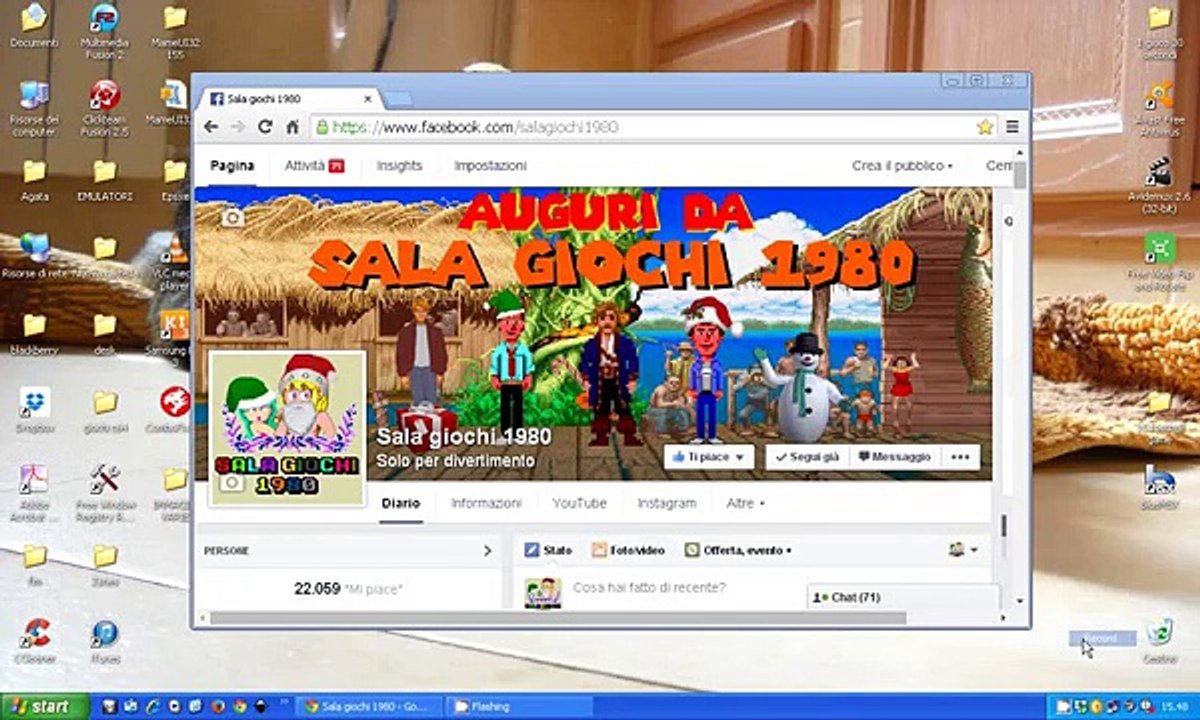This screenshot has height=720, width=1200.
Task: Switch to the Diario tab
Action: 401,503
